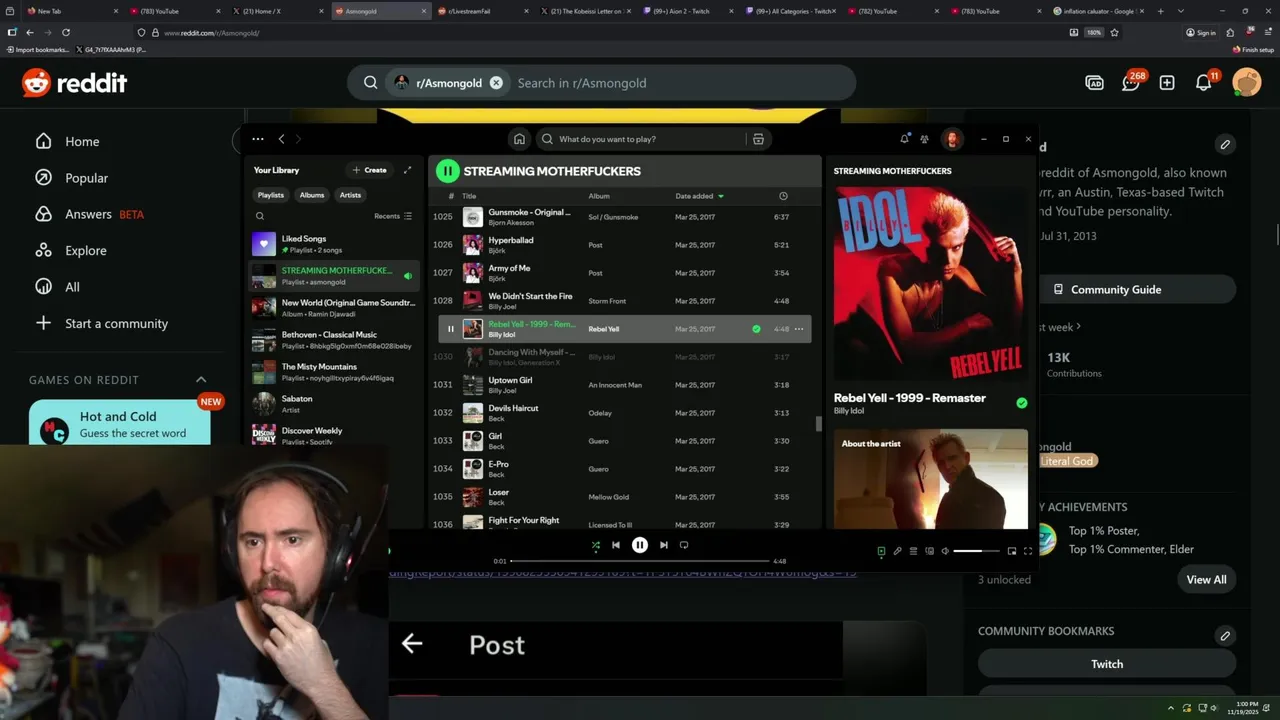1280x720 pixels.
Task: Open Community Guide button
Action: (1107, 289)
